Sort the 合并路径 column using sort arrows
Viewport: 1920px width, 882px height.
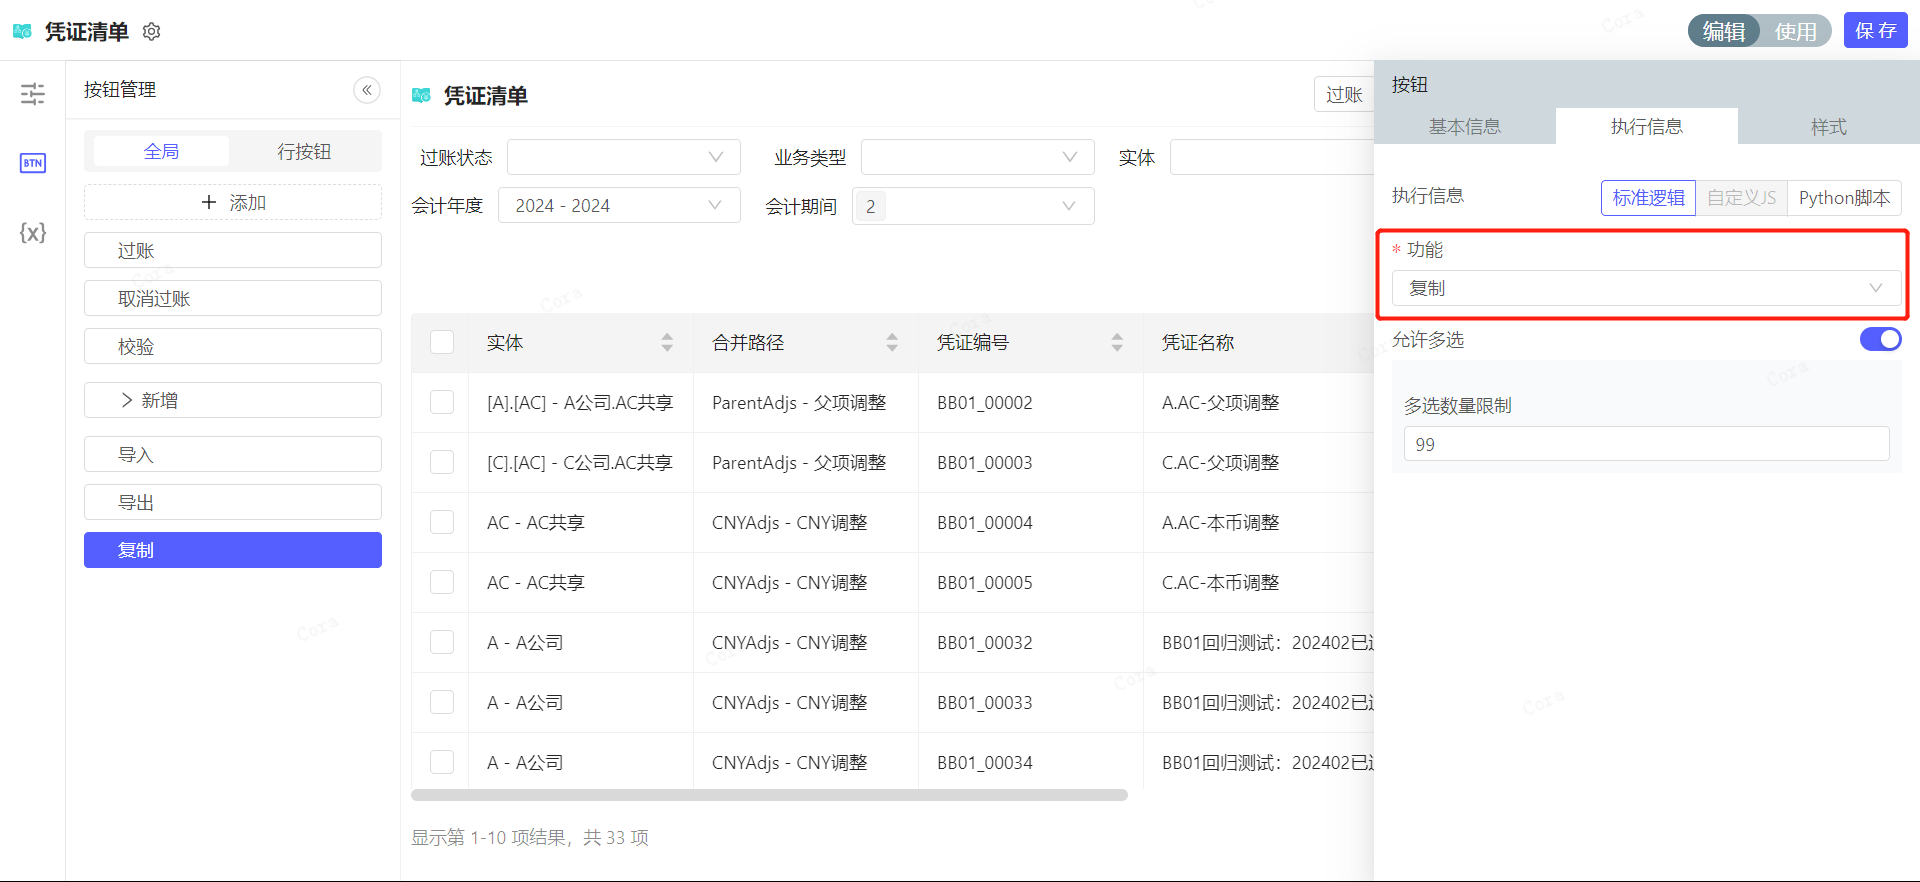point(892,343)
